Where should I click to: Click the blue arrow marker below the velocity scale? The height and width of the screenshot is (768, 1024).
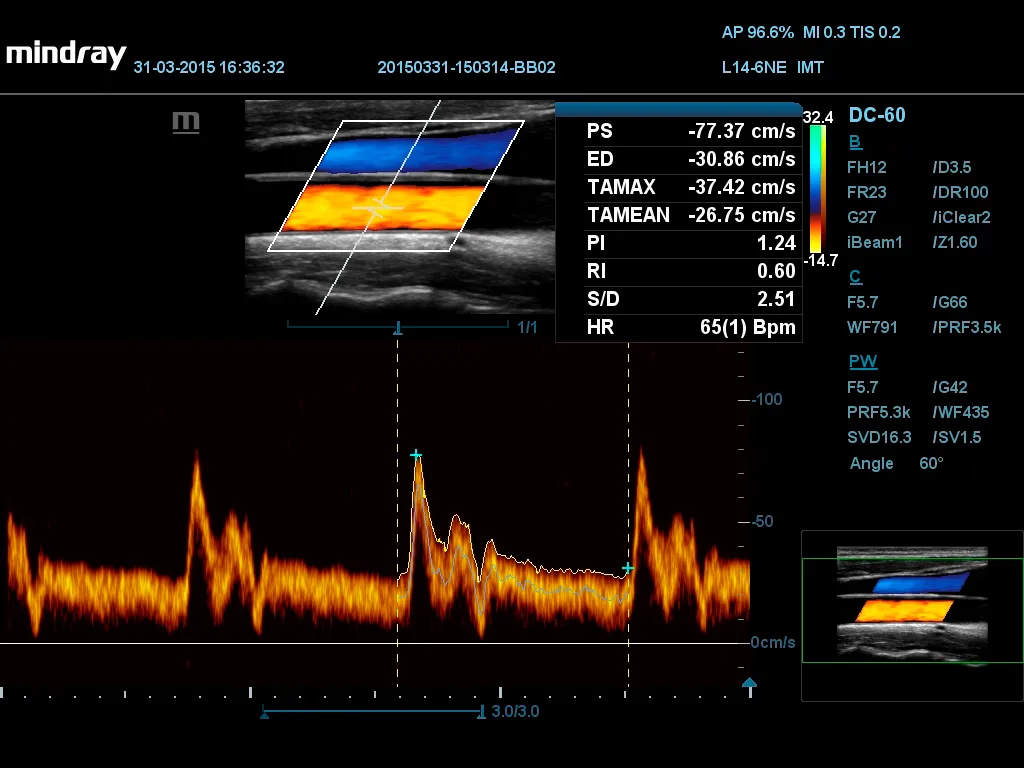coord(750,684)
